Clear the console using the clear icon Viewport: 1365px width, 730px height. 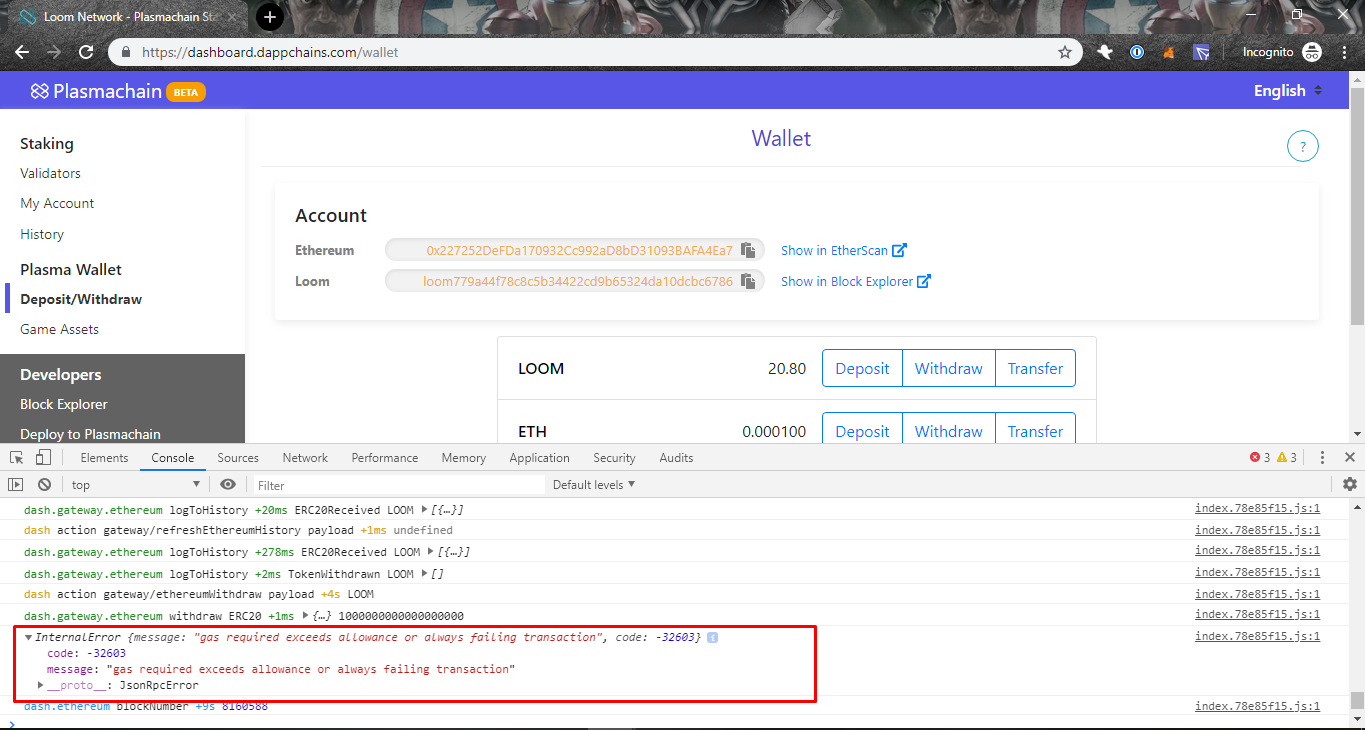coord(44,484)
